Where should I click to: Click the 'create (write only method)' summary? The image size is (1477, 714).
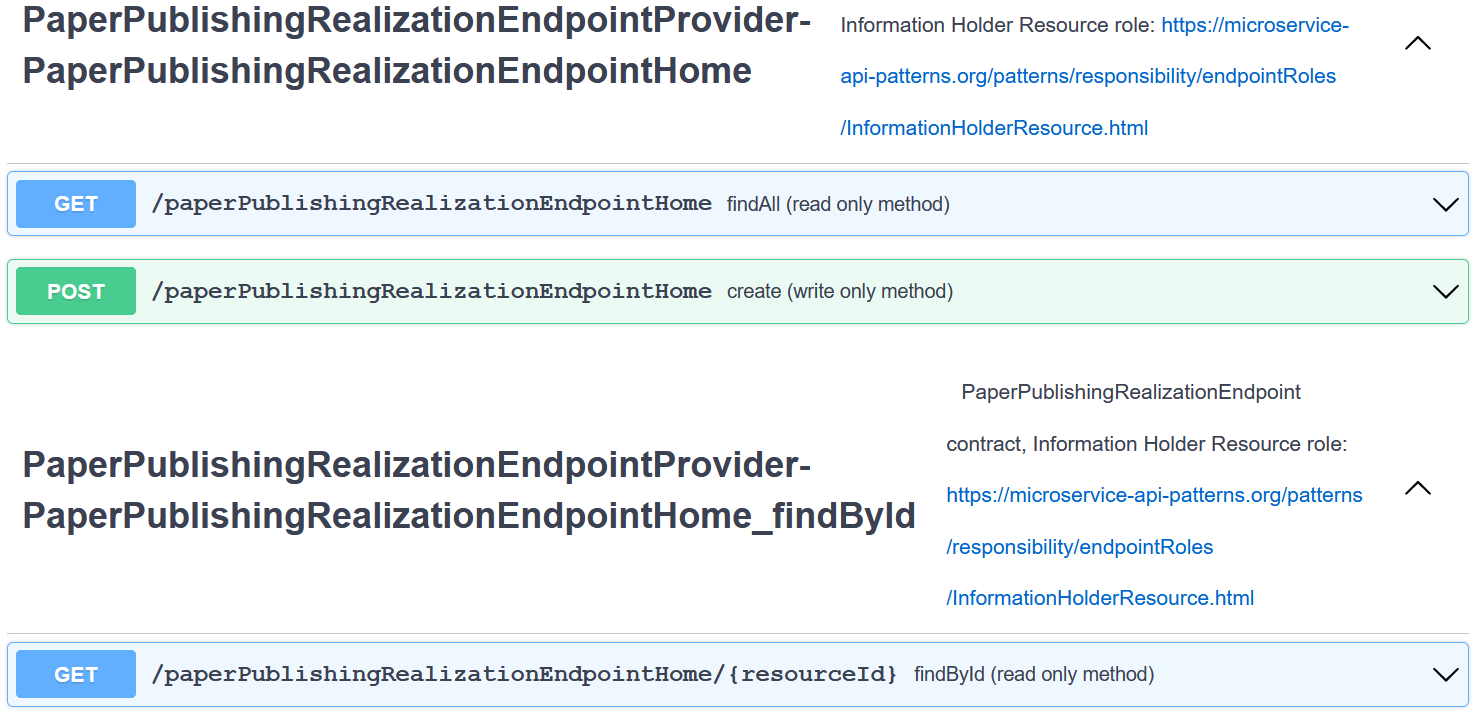pyautogui.click(x=840, y=292)
